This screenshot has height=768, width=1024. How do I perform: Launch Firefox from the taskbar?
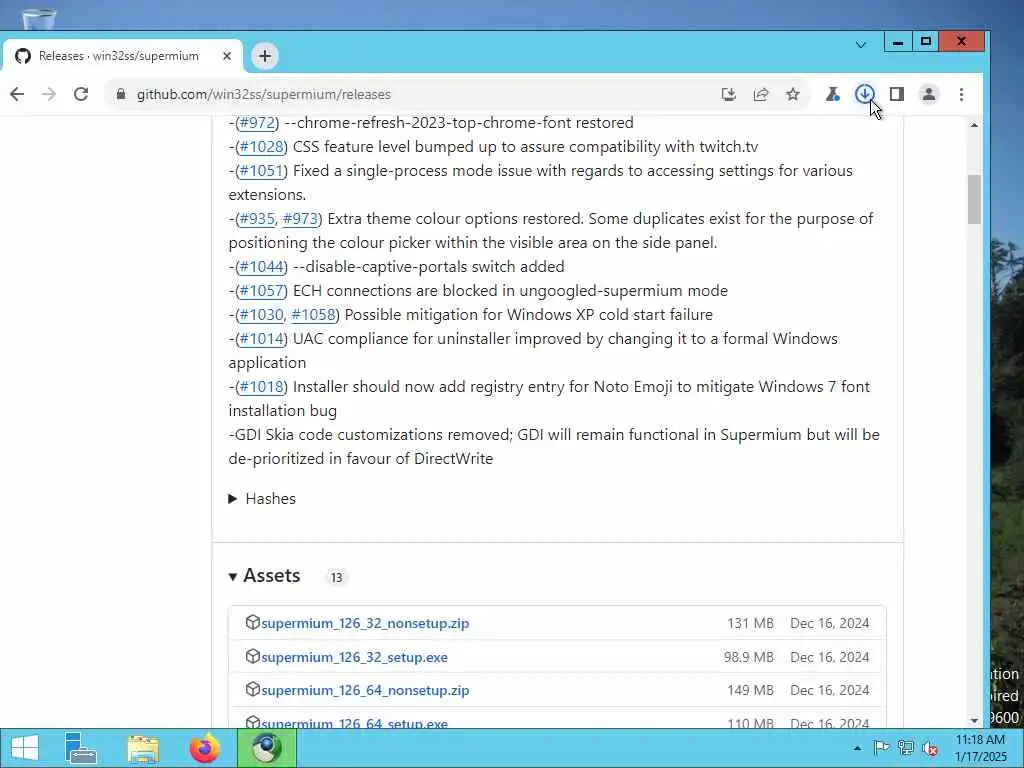tap(205, 748)
